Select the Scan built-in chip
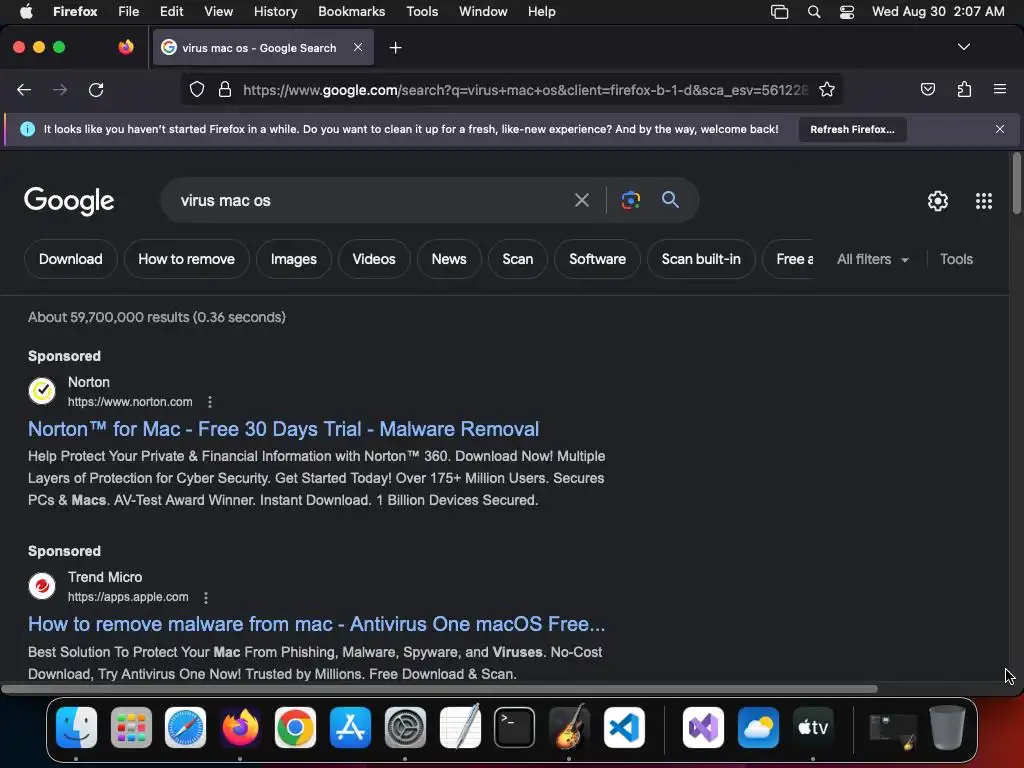The image size is (1024, 768). 701,259
